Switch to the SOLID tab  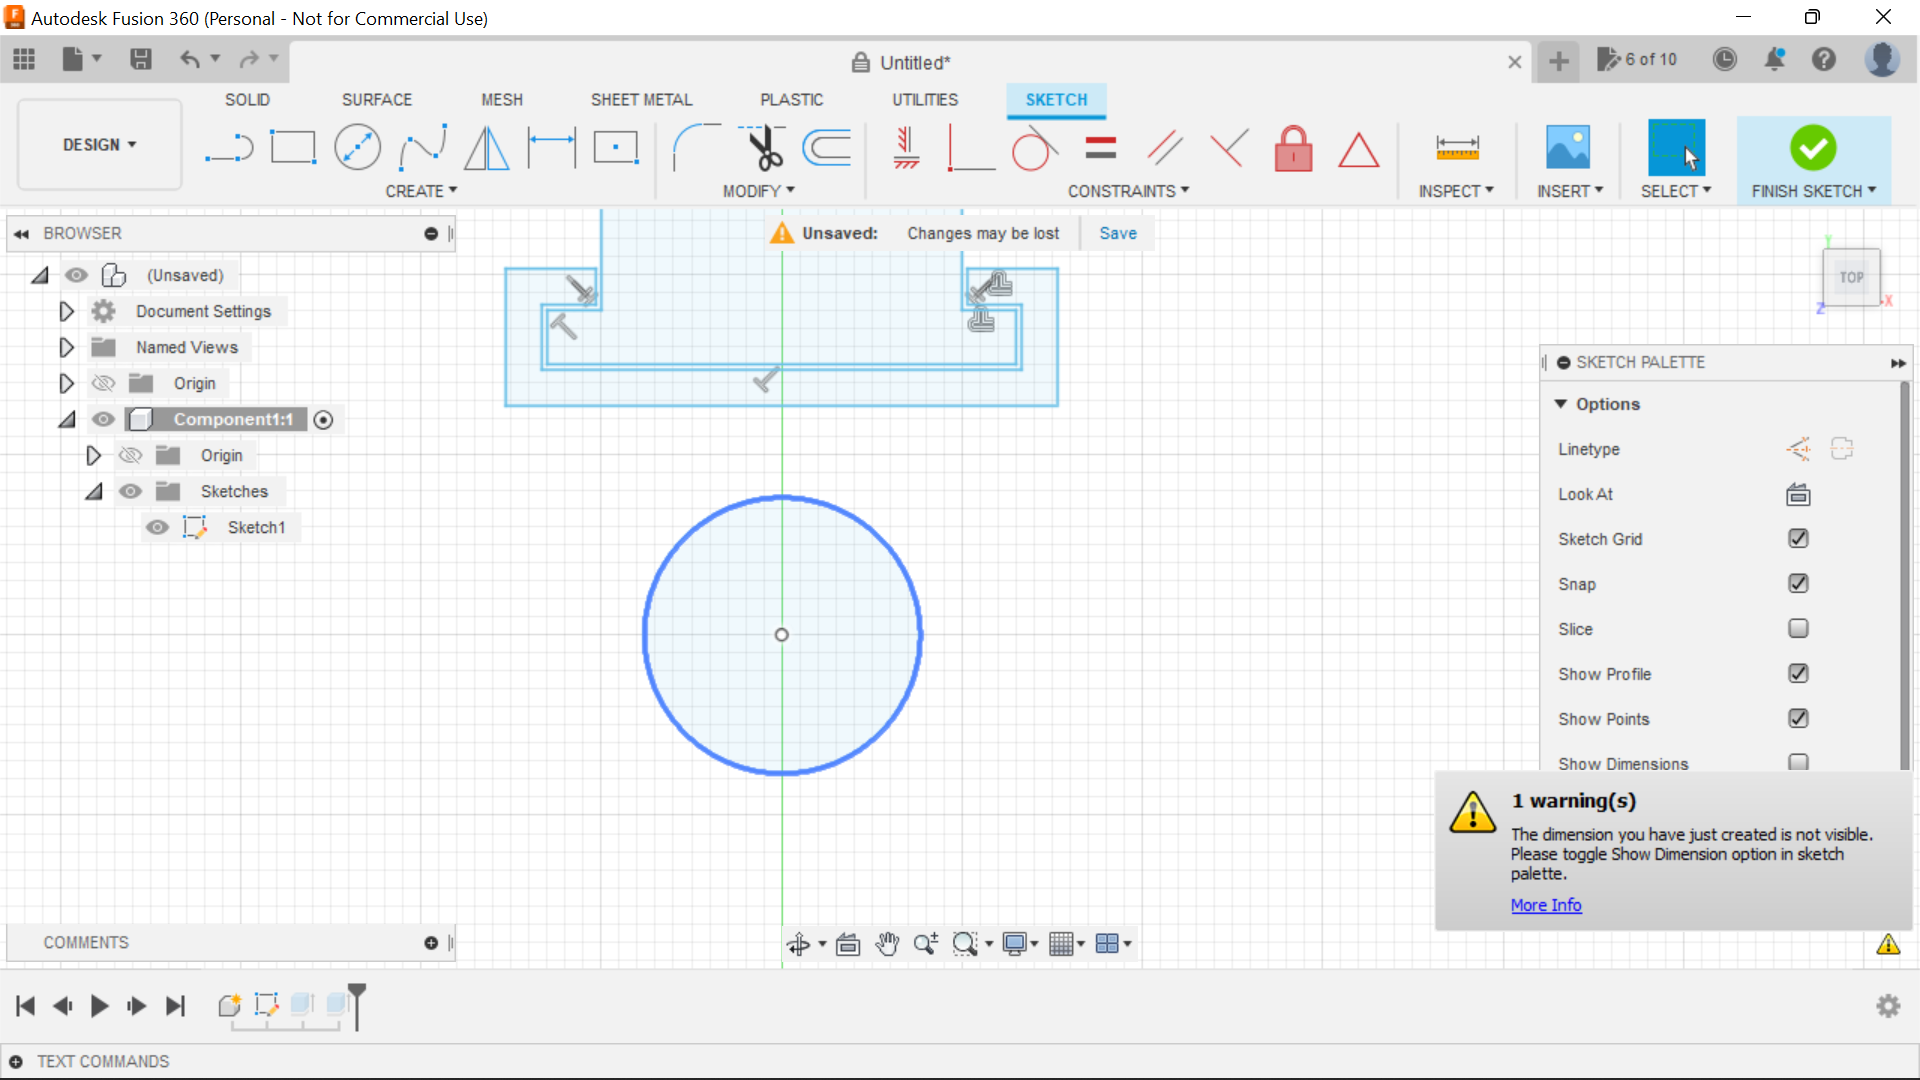[x=247, y=99]
